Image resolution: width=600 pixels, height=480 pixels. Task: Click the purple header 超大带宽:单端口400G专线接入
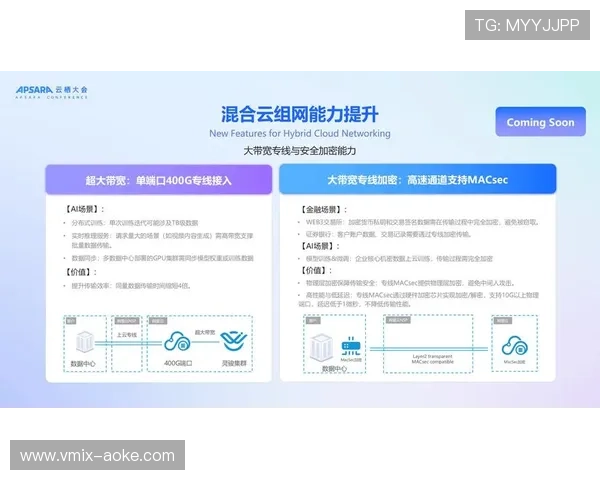tap(158, 180)
